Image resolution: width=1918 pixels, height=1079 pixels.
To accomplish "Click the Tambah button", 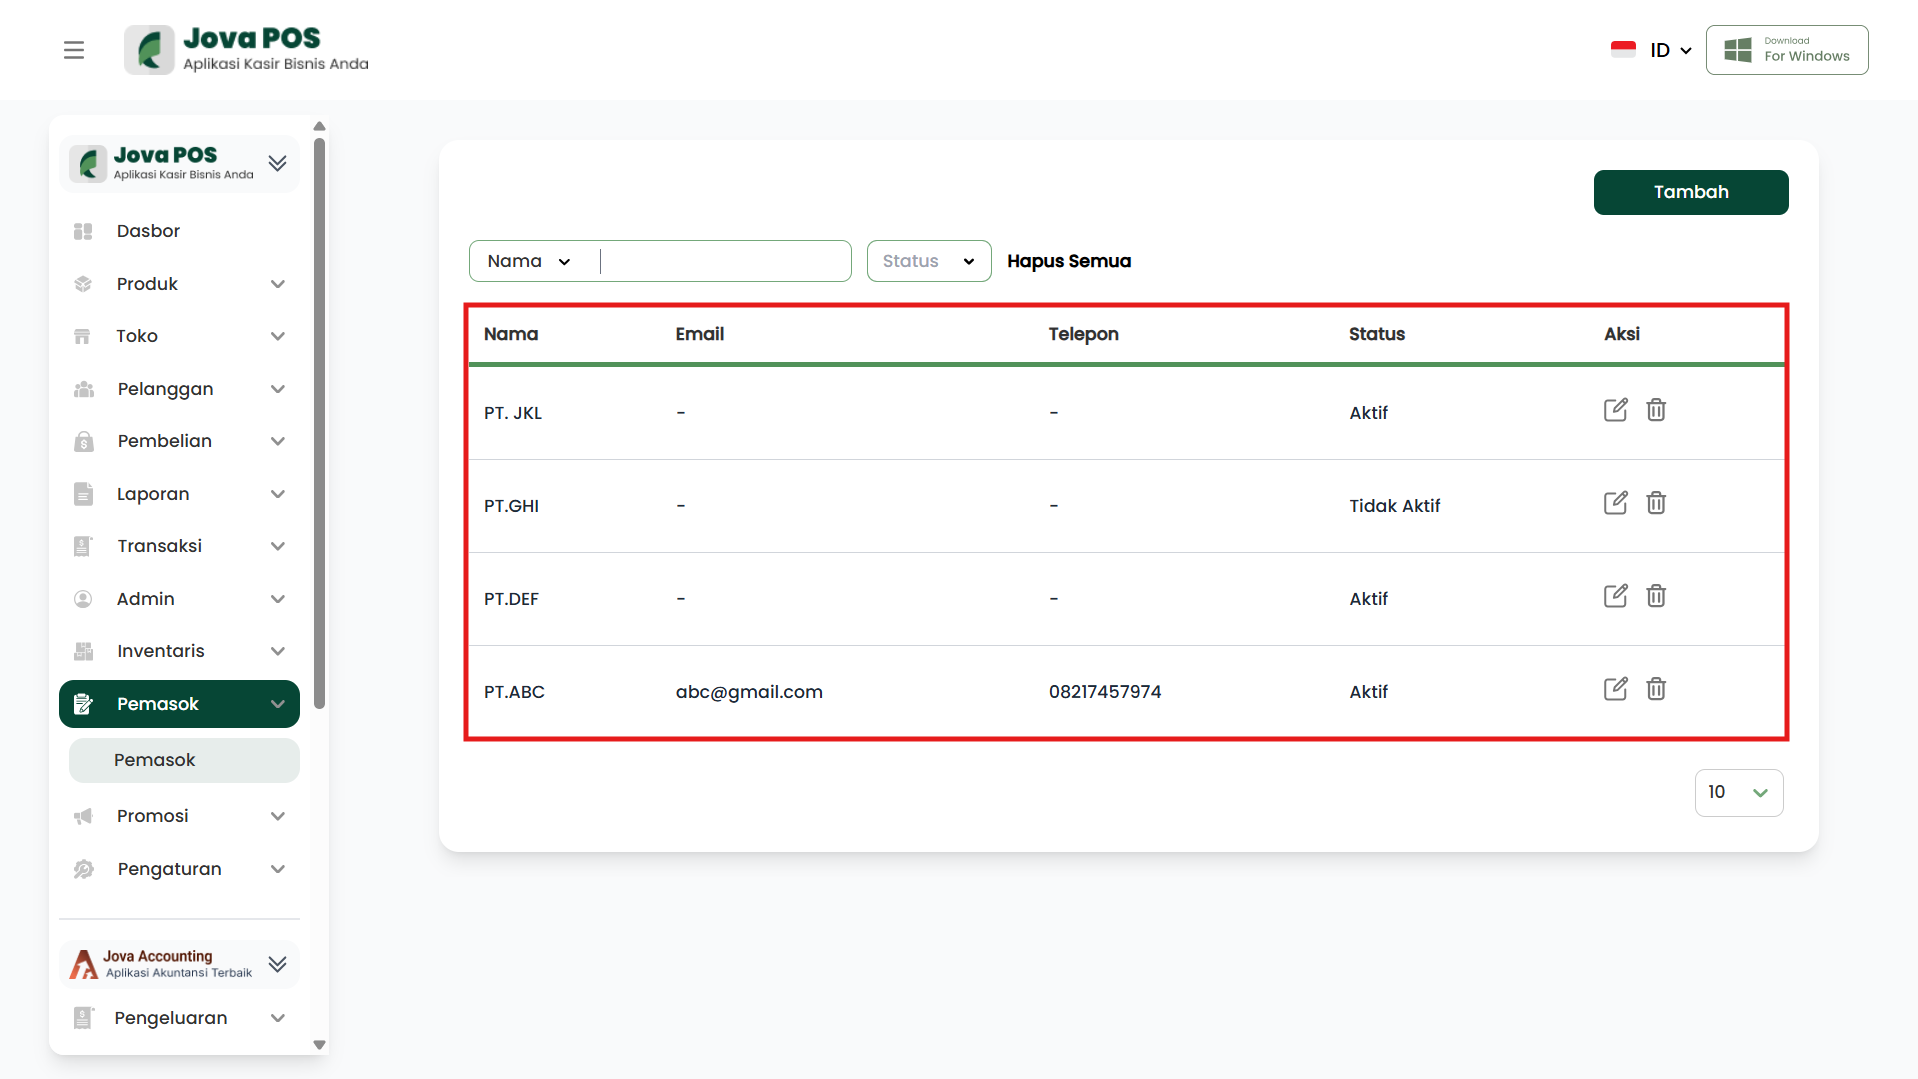I will (1690, 192).
